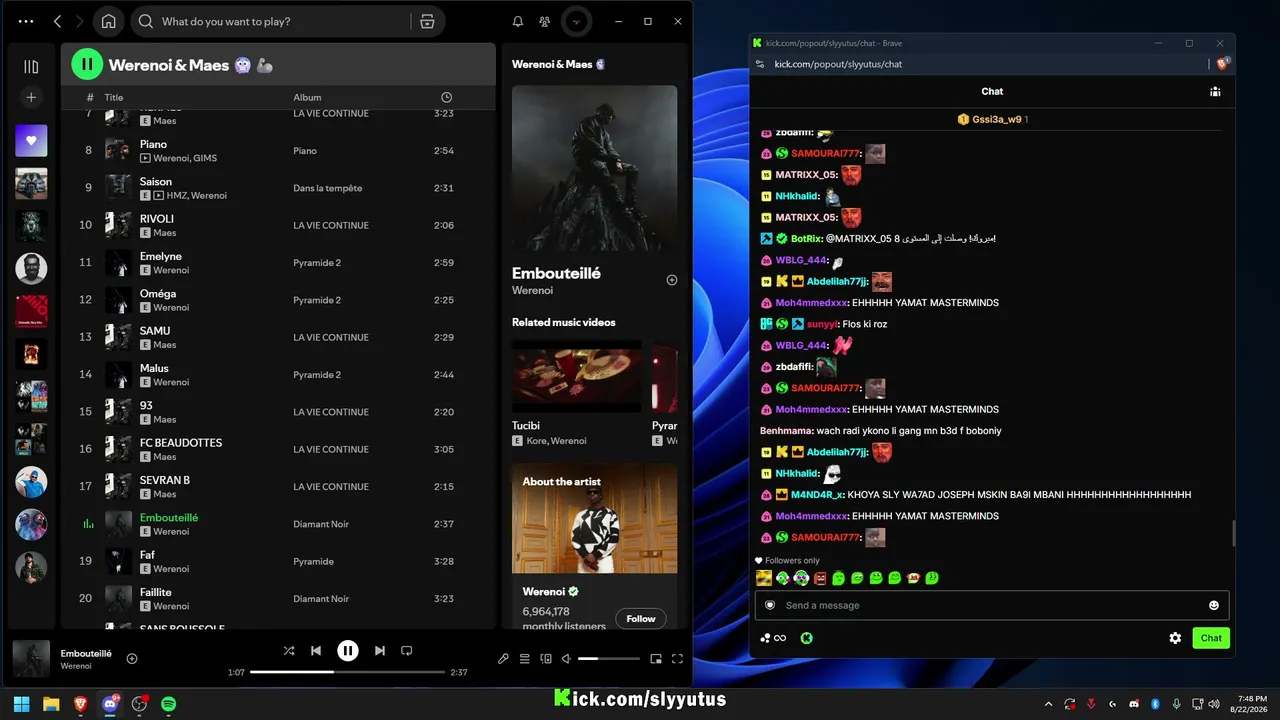The height and width of the screenshot is (720, 1280).
Task: Sort the tracklist by Album column
Action: click(307, 97)
